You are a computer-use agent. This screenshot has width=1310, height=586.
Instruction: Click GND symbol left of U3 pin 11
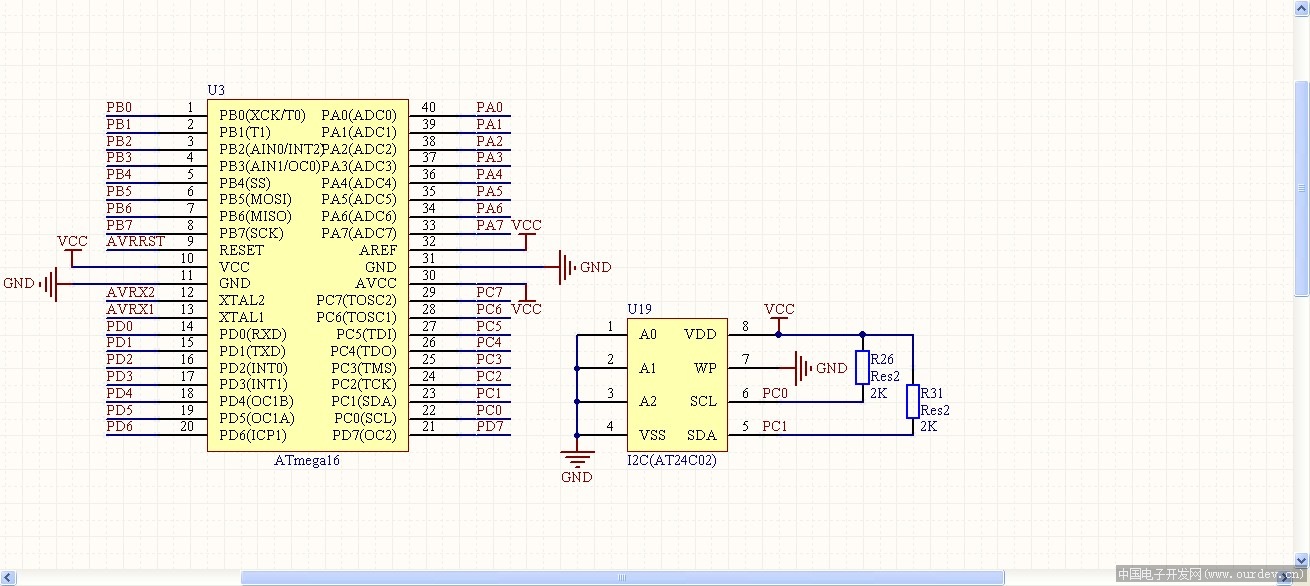pyautogui.click(x=50, y=284)
